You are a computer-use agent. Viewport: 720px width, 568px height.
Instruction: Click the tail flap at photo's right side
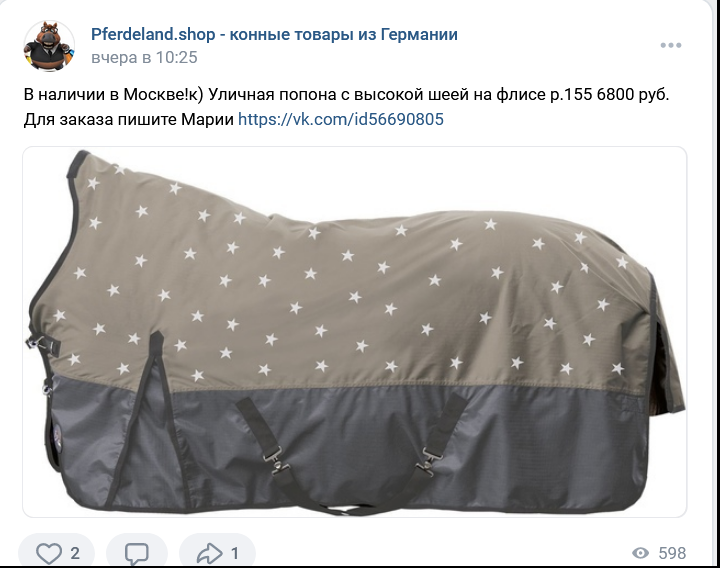(x=668, y=363)
